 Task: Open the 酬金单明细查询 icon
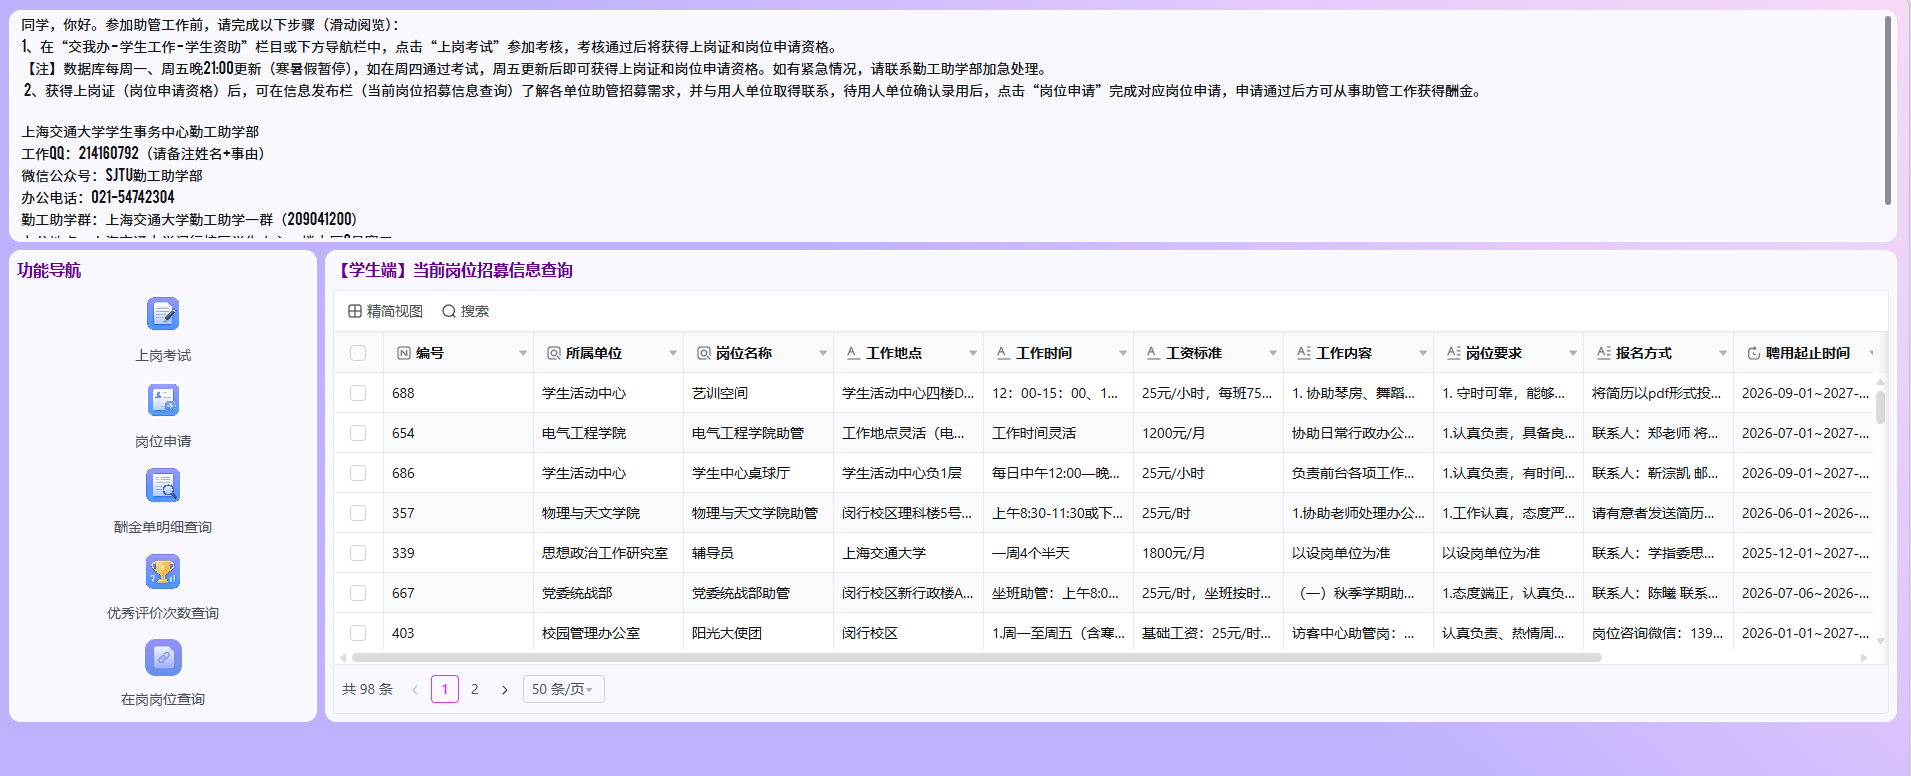[163, 486]
